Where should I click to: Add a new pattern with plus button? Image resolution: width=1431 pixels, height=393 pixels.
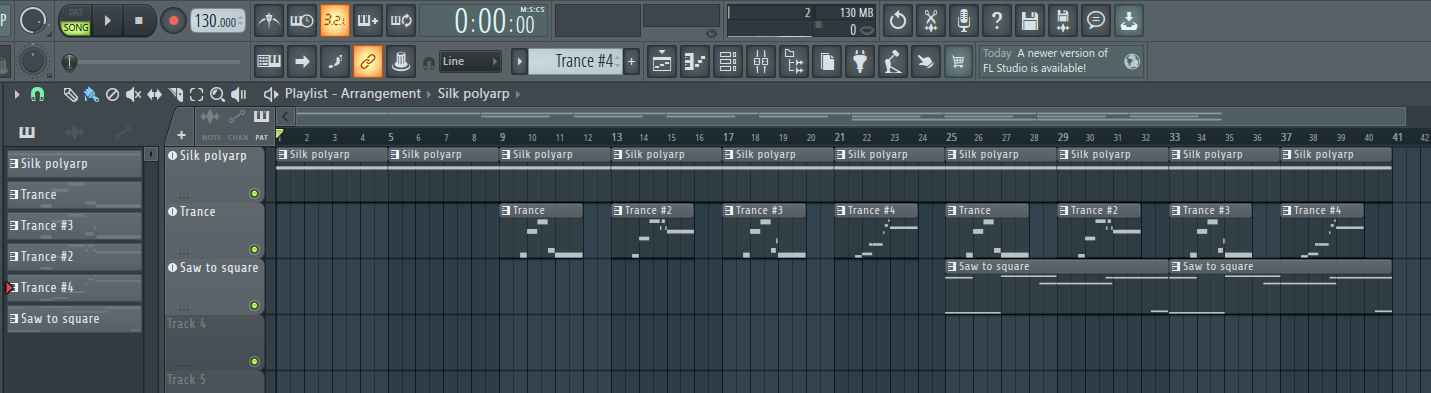pyautogui.click(x=631, y=62)
